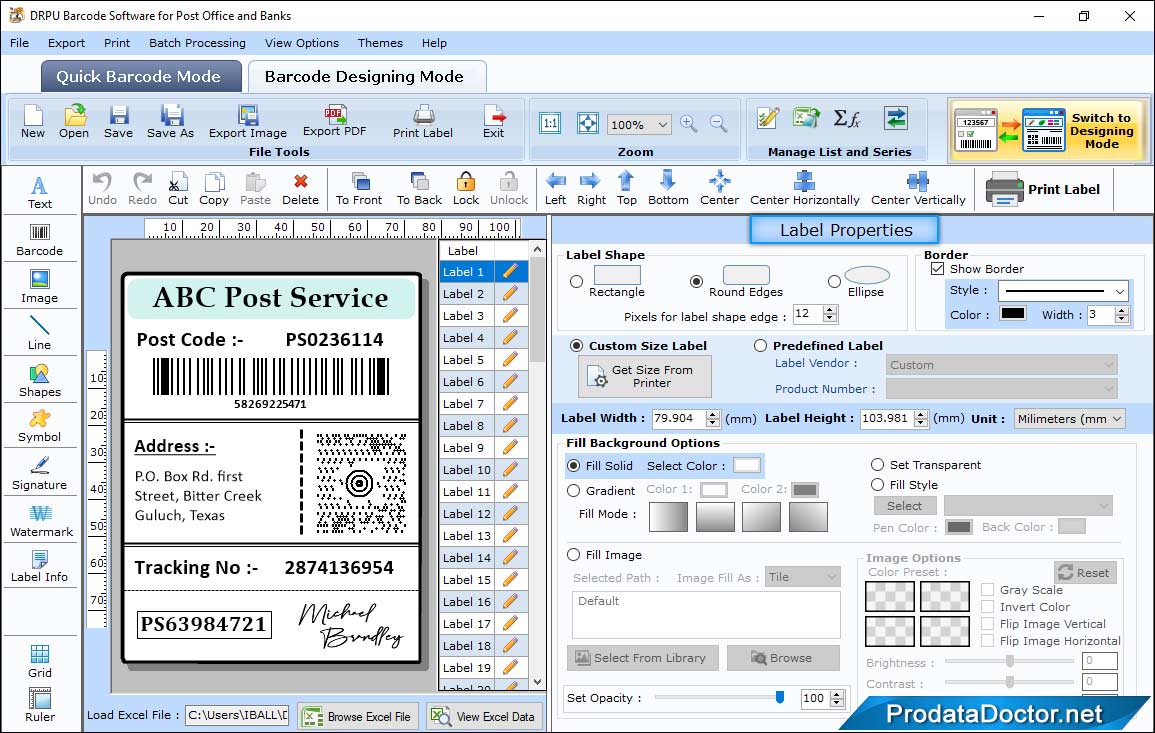
Task: Toggle the Grid display
Action: [40, 662]
